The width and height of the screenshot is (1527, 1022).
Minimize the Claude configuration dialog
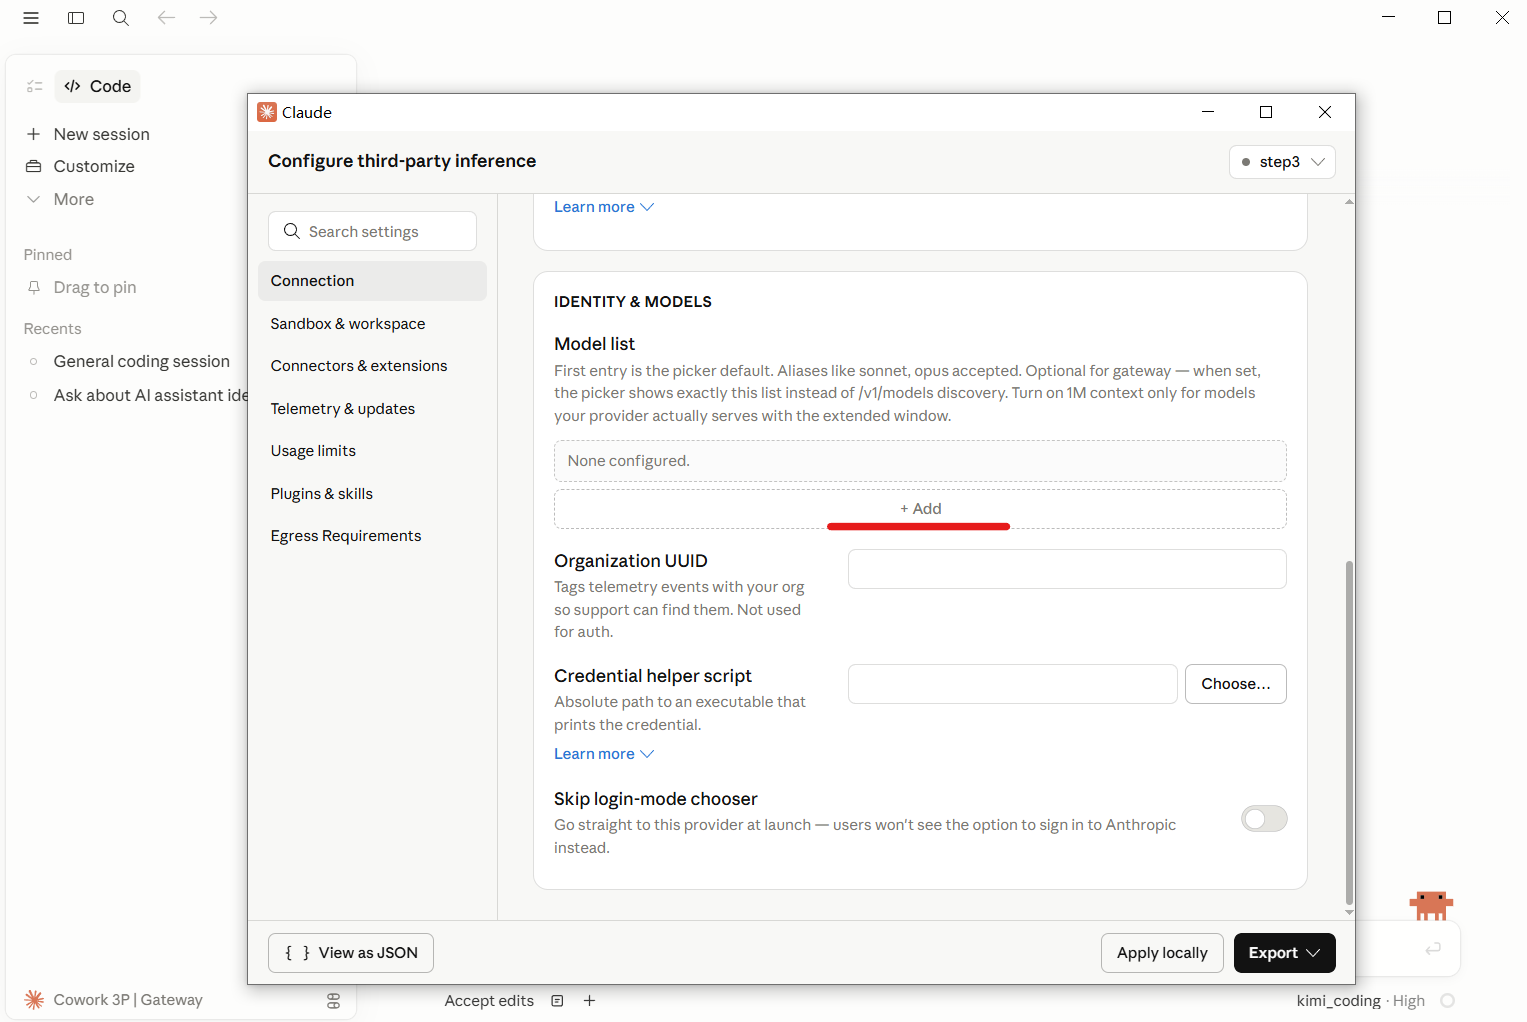click(x=1208, y=112)
